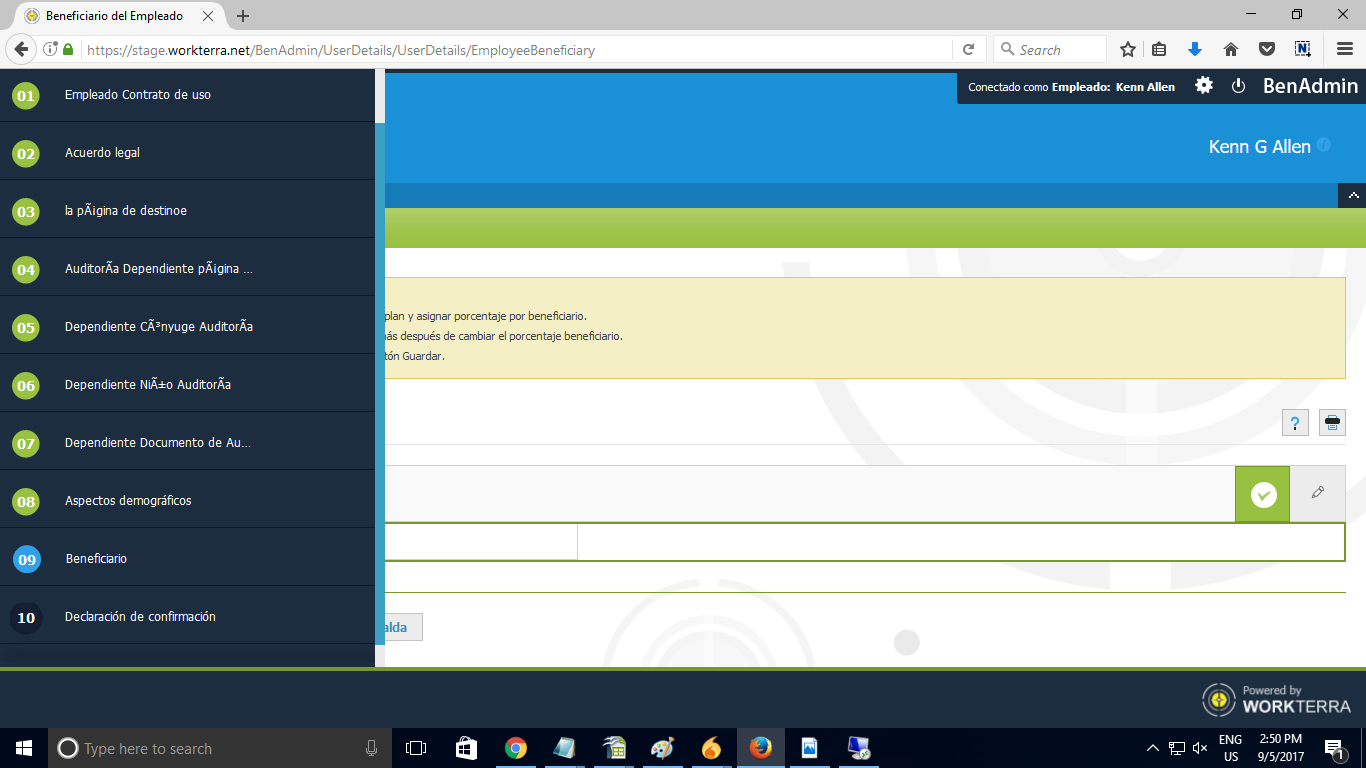Click the Workterra logo in footer
1366x768 pixels.
[1276, 699]
